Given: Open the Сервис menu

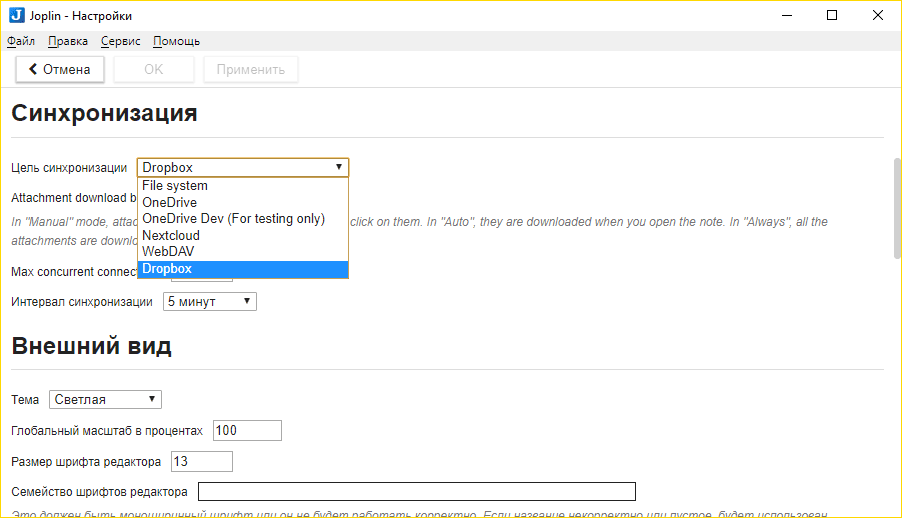Looking at the screenshot, I should [121, 41].
